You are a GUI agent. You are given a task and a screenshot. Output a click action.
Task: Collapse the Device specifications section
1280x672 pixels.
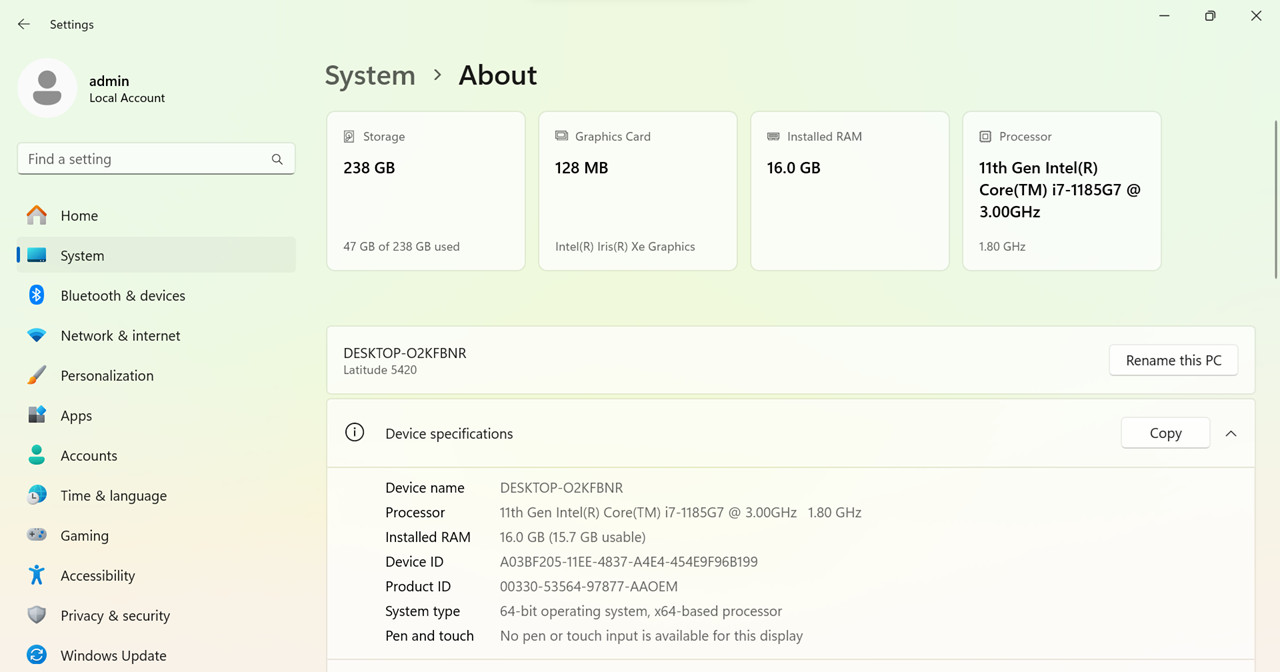[1231, 433]
